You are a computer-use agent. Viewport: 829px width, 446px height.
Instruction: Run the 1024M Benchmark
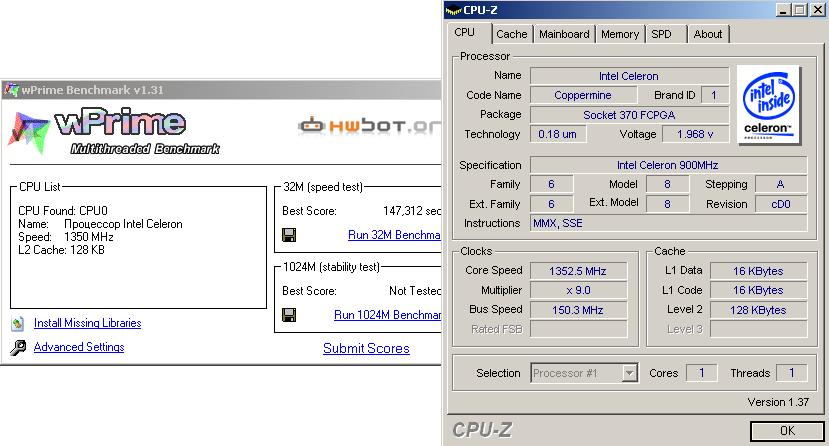point(388,315)
